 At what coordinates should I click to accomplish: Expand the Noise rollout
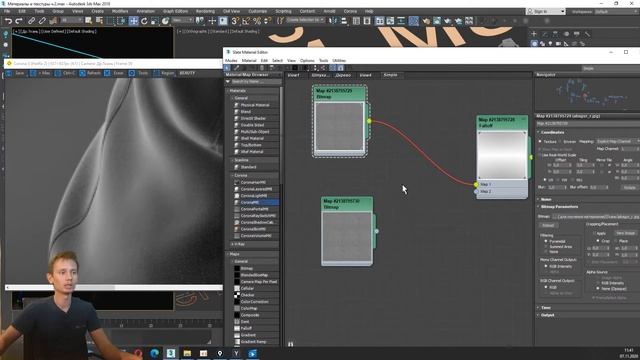(x=546, y=200)
